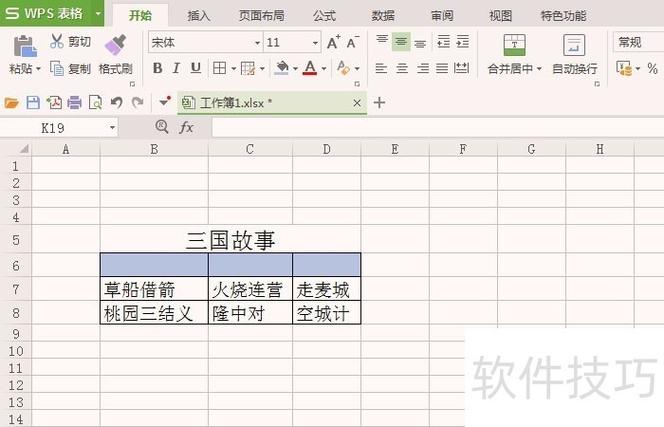
Task: Center text horizontally
Action: [402, 68]
